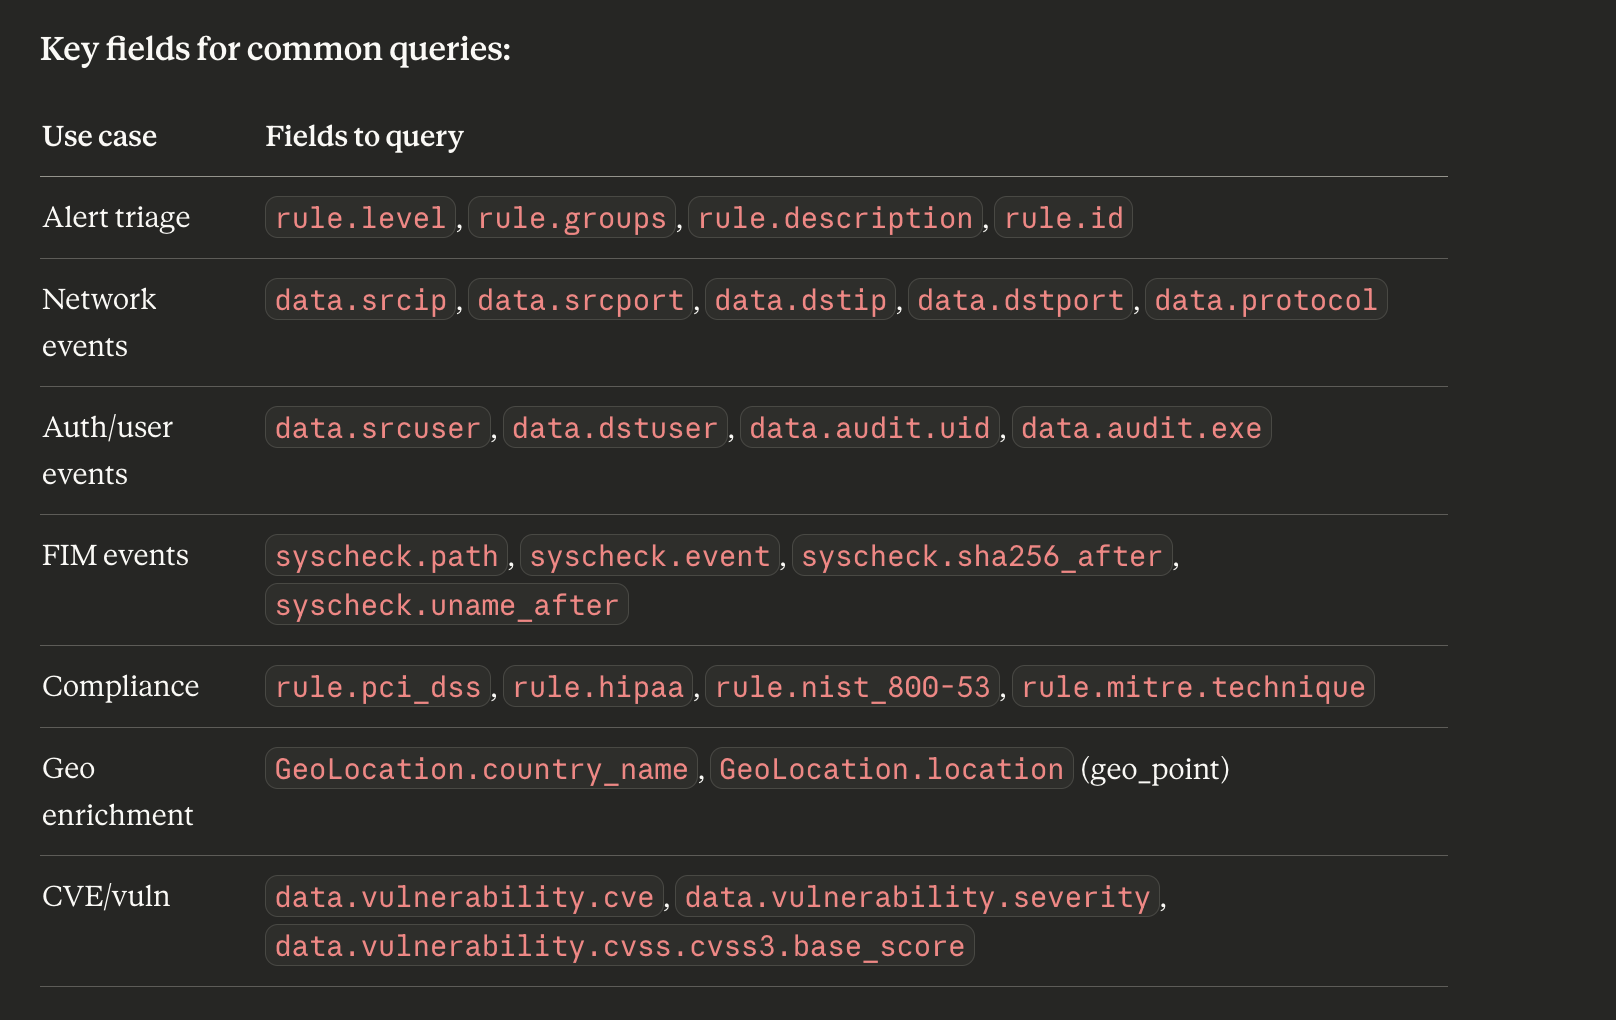Click the data.srcuser chip in Auth/user events
The width and height of the screenshot is (1616, 1020).
pyautogui.click(x=377, y=428)
